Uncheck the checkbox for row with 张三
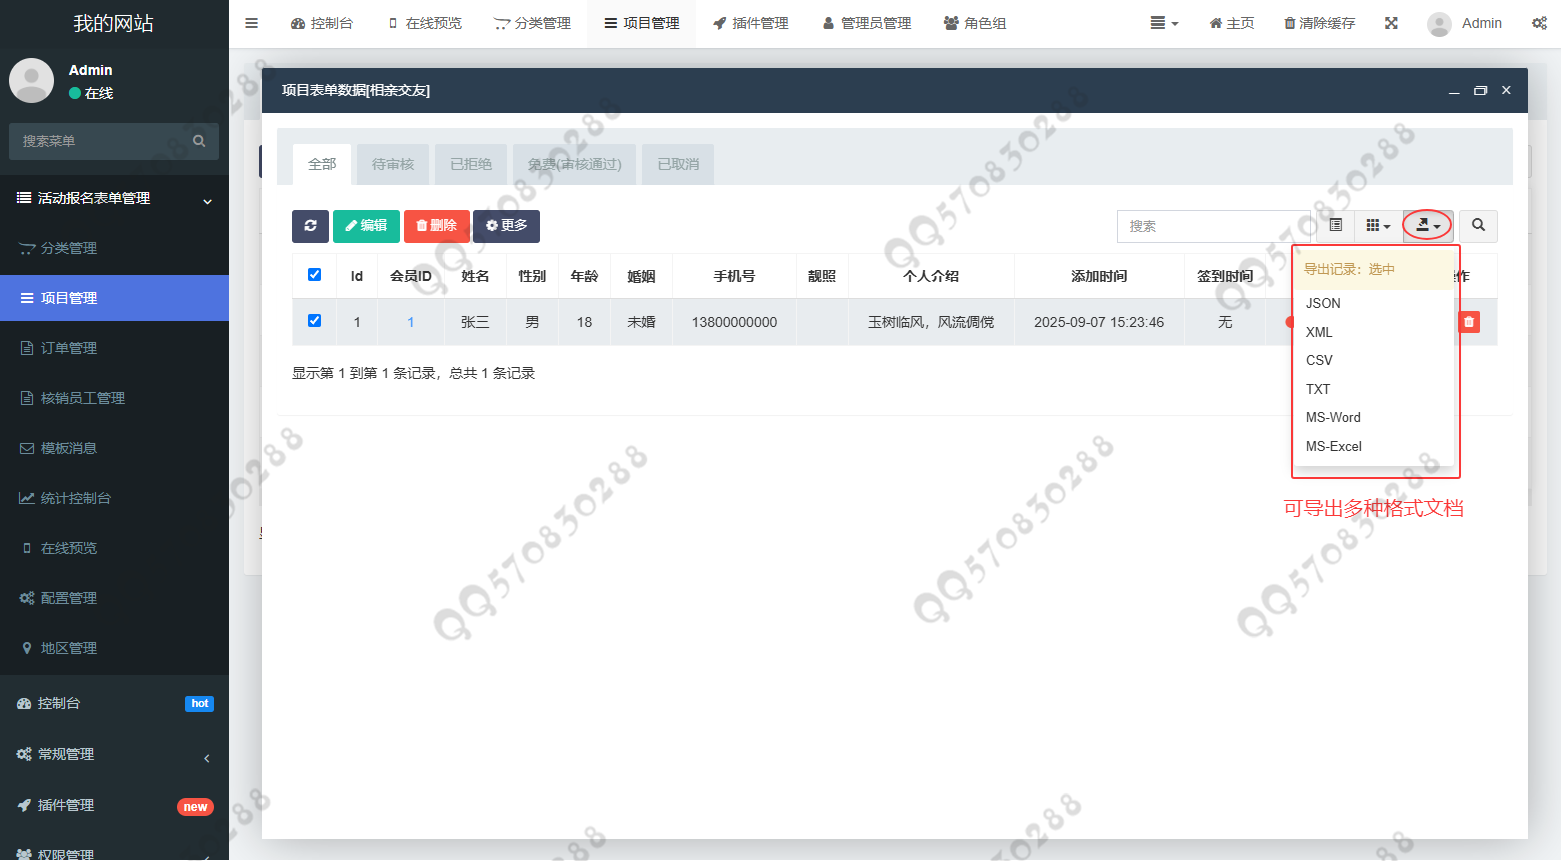The width and height of the screenshot is (1561, 861). coord(314,321)
